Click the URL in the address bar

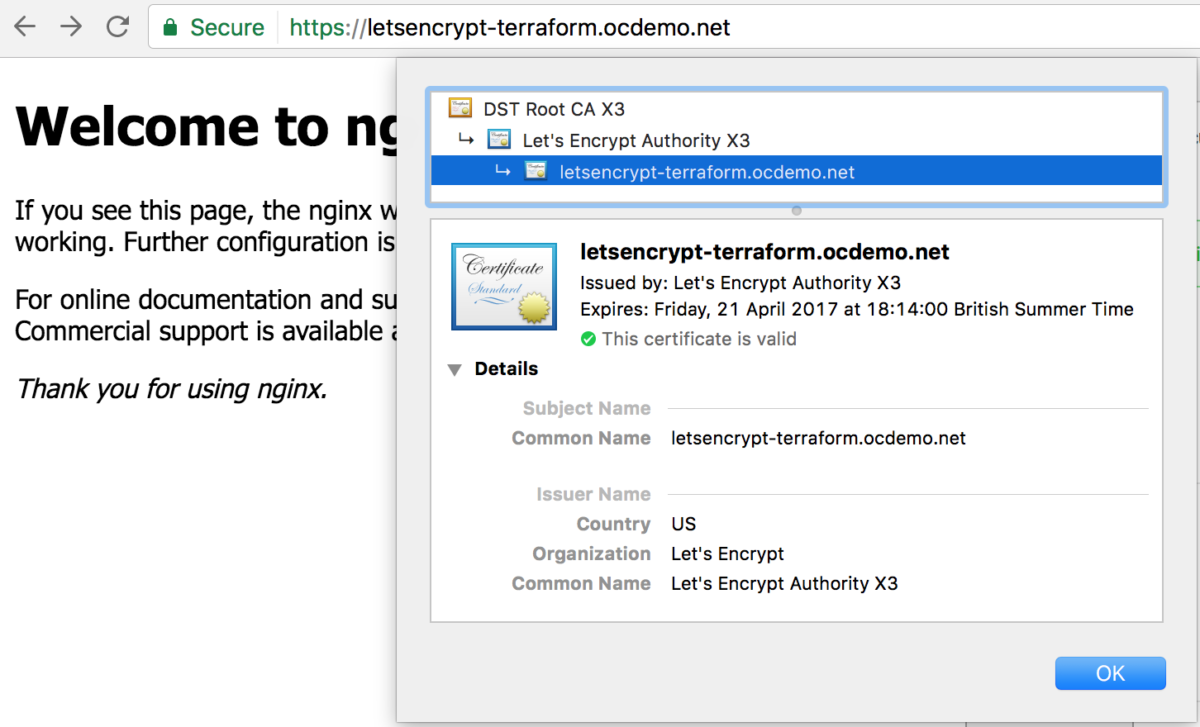click(510, 27)
